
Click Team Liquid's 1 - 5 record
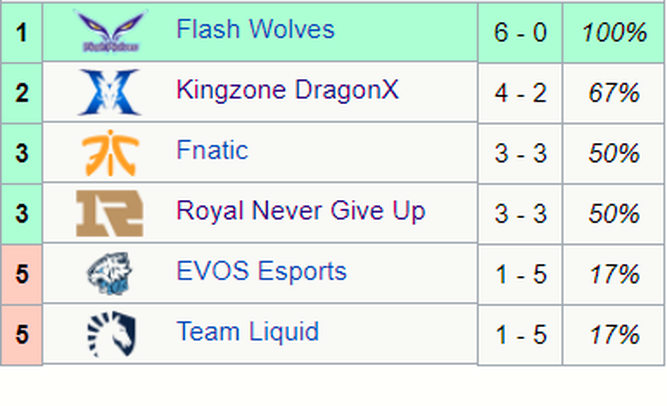(x=520, y=335)
